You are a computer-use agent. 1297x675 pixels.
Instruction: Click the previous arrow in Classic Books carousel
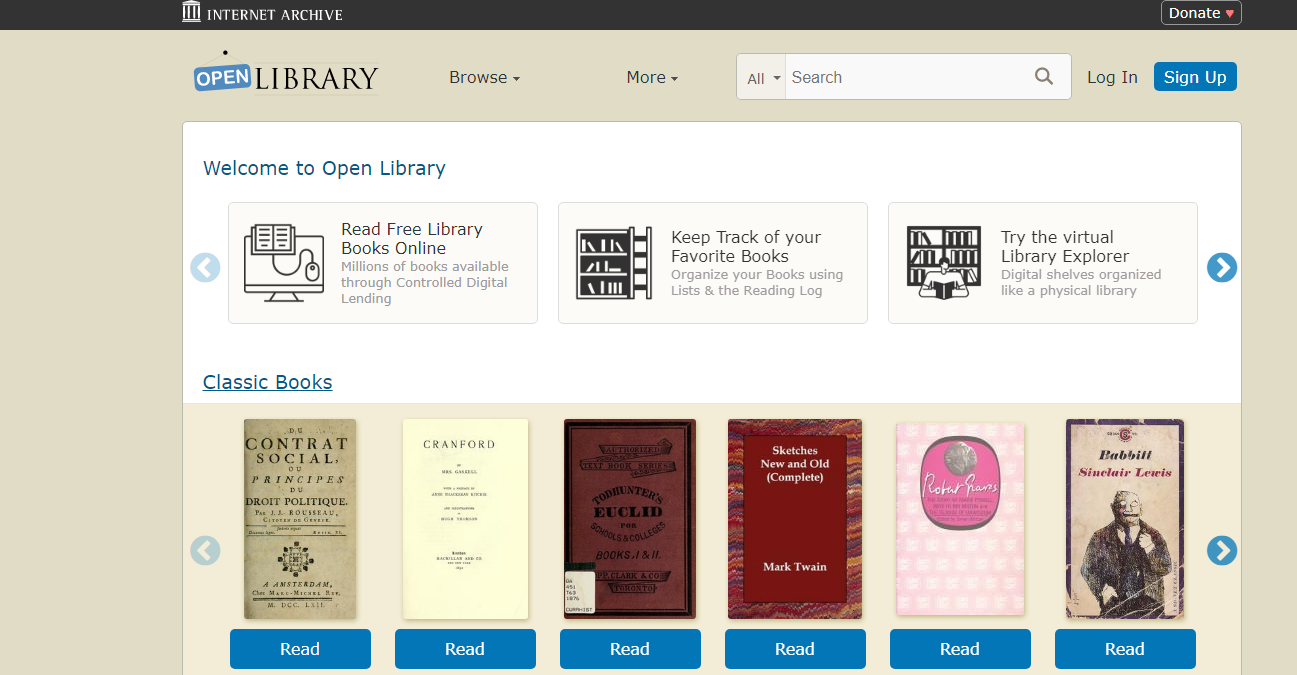(205, 550)
